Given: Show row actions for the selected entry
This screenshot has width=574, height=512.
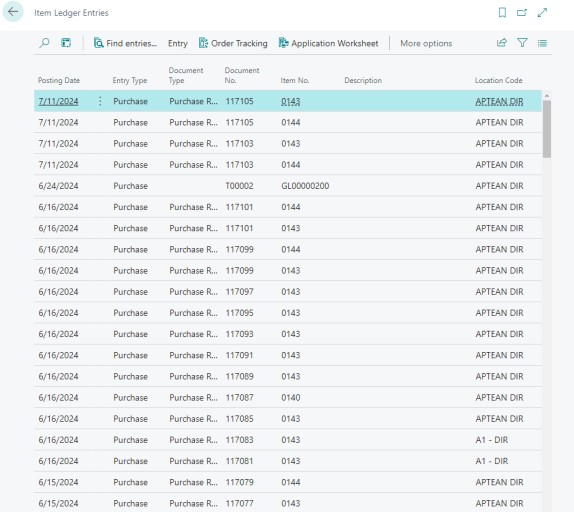Looking at the screenshot, I should (x=100, y=101).
